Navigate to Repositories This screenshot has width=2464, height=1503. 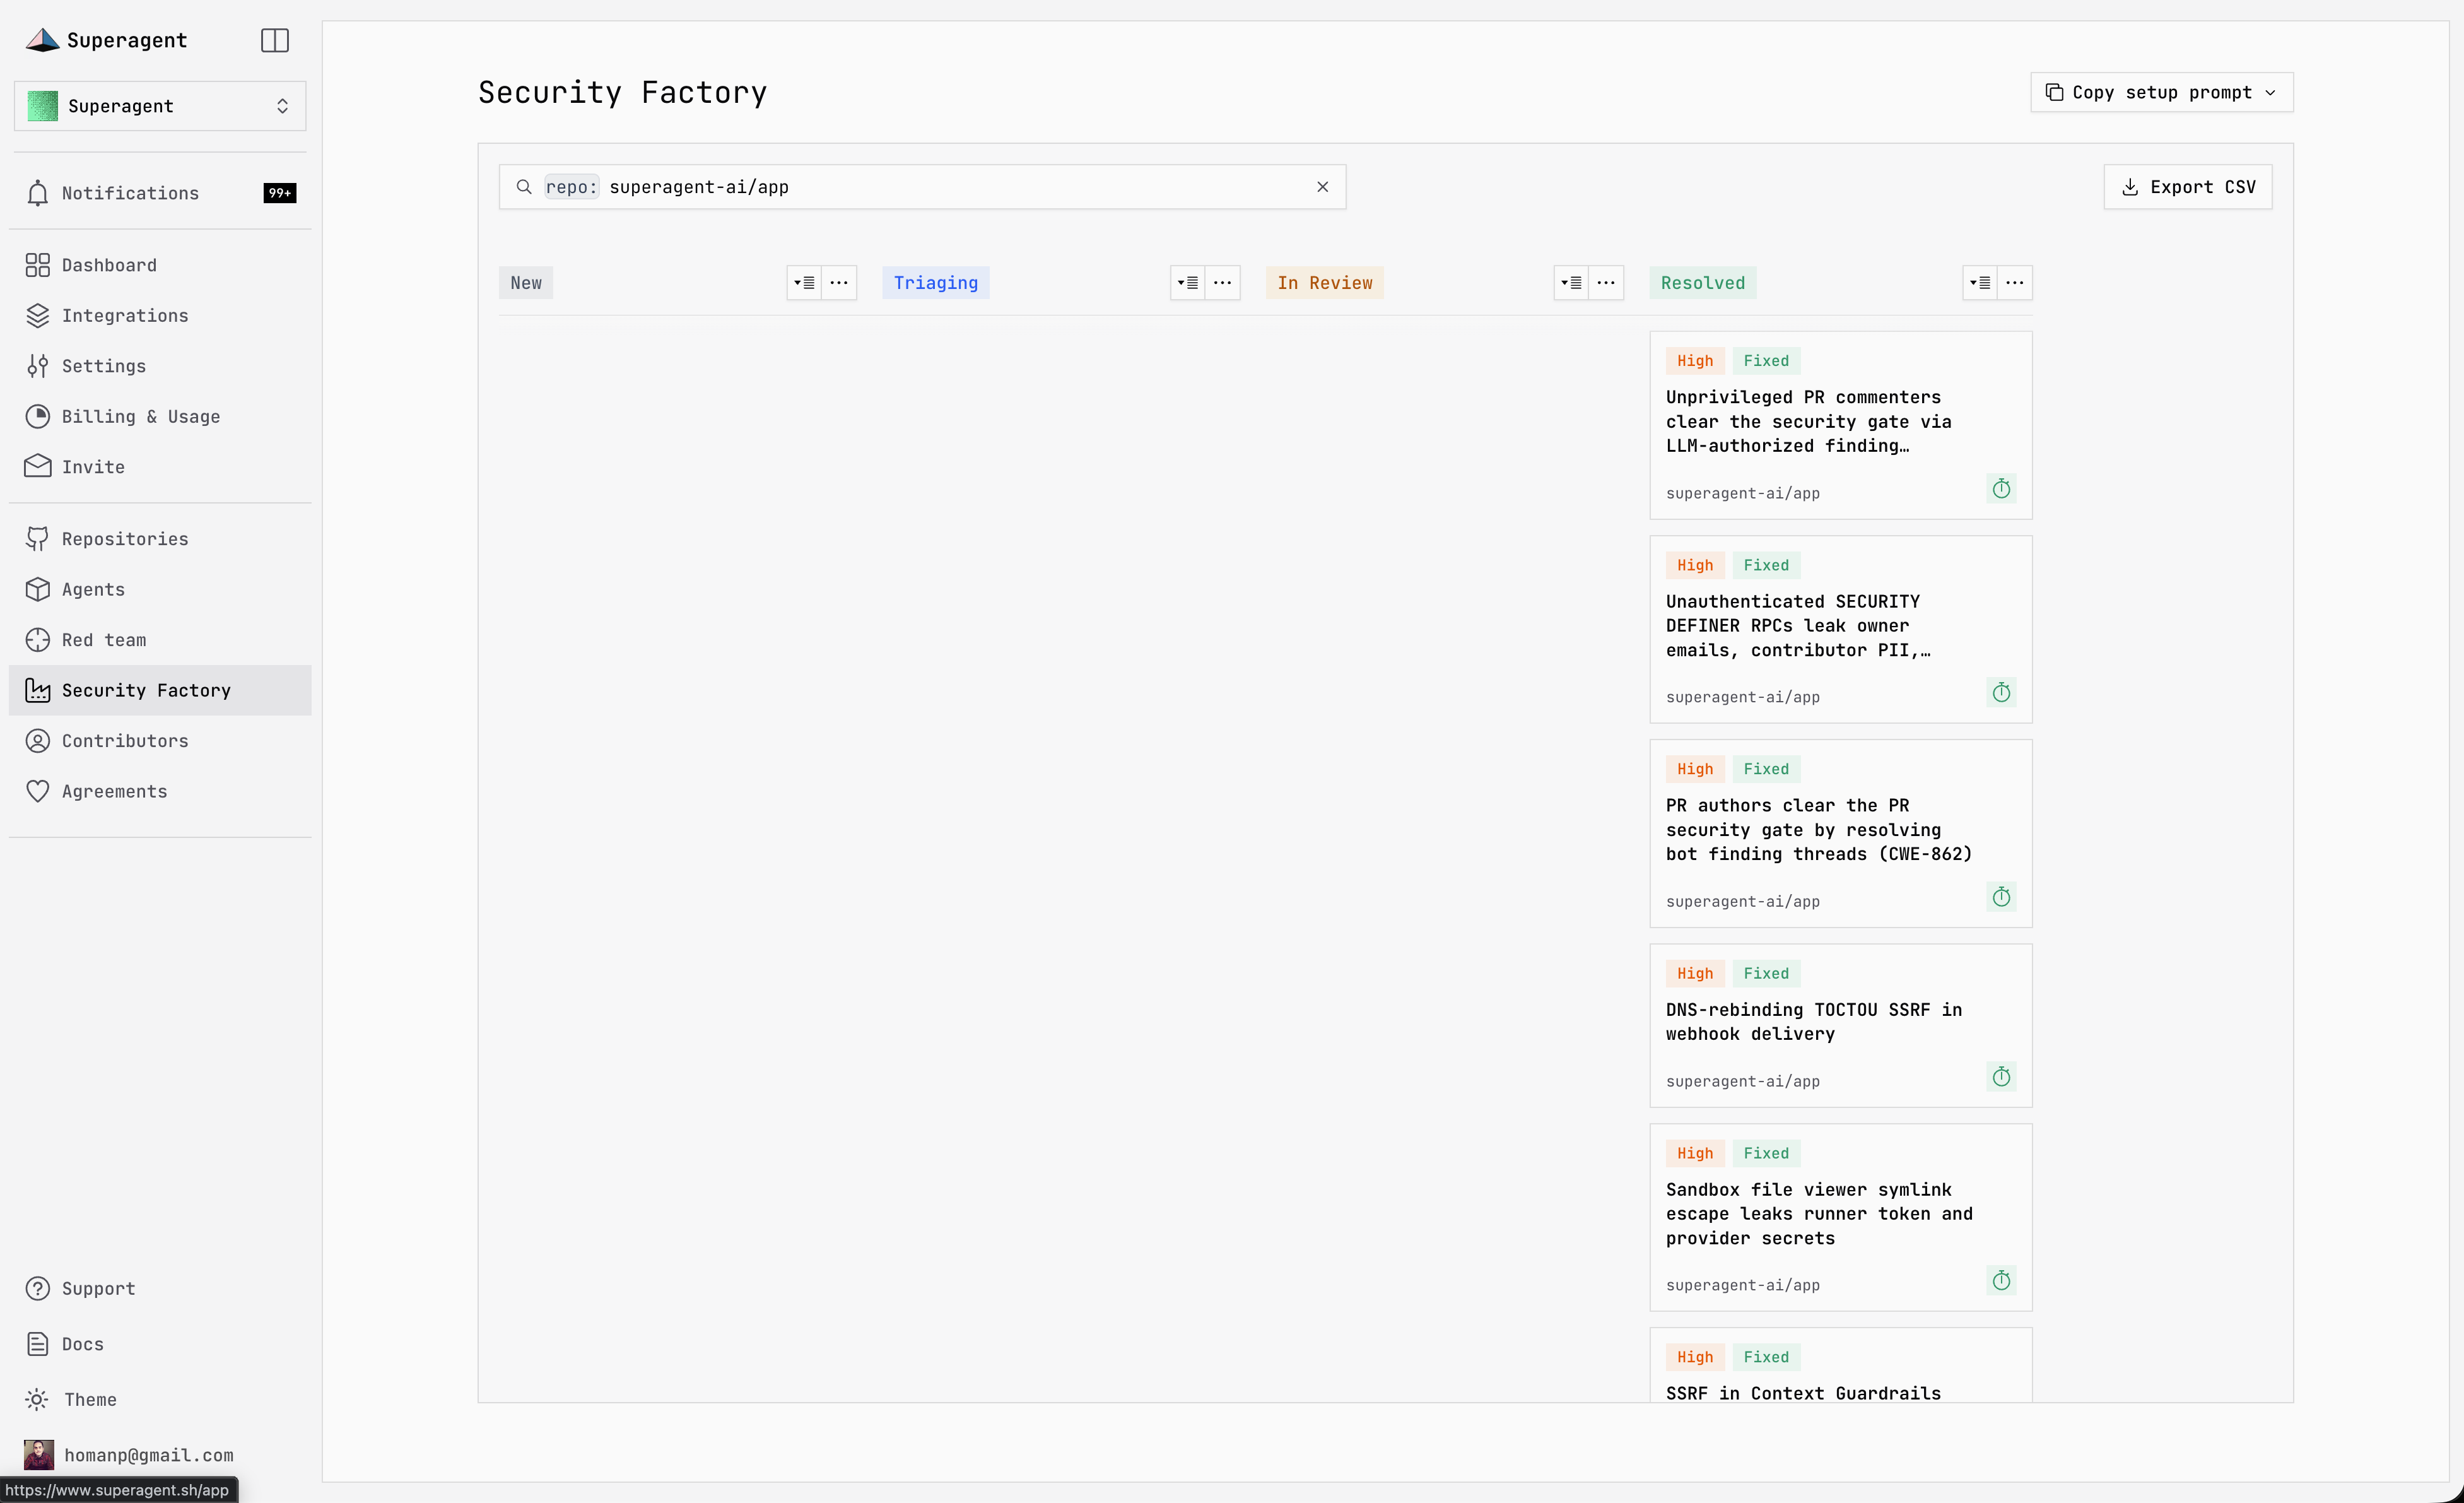click(160, 539)
